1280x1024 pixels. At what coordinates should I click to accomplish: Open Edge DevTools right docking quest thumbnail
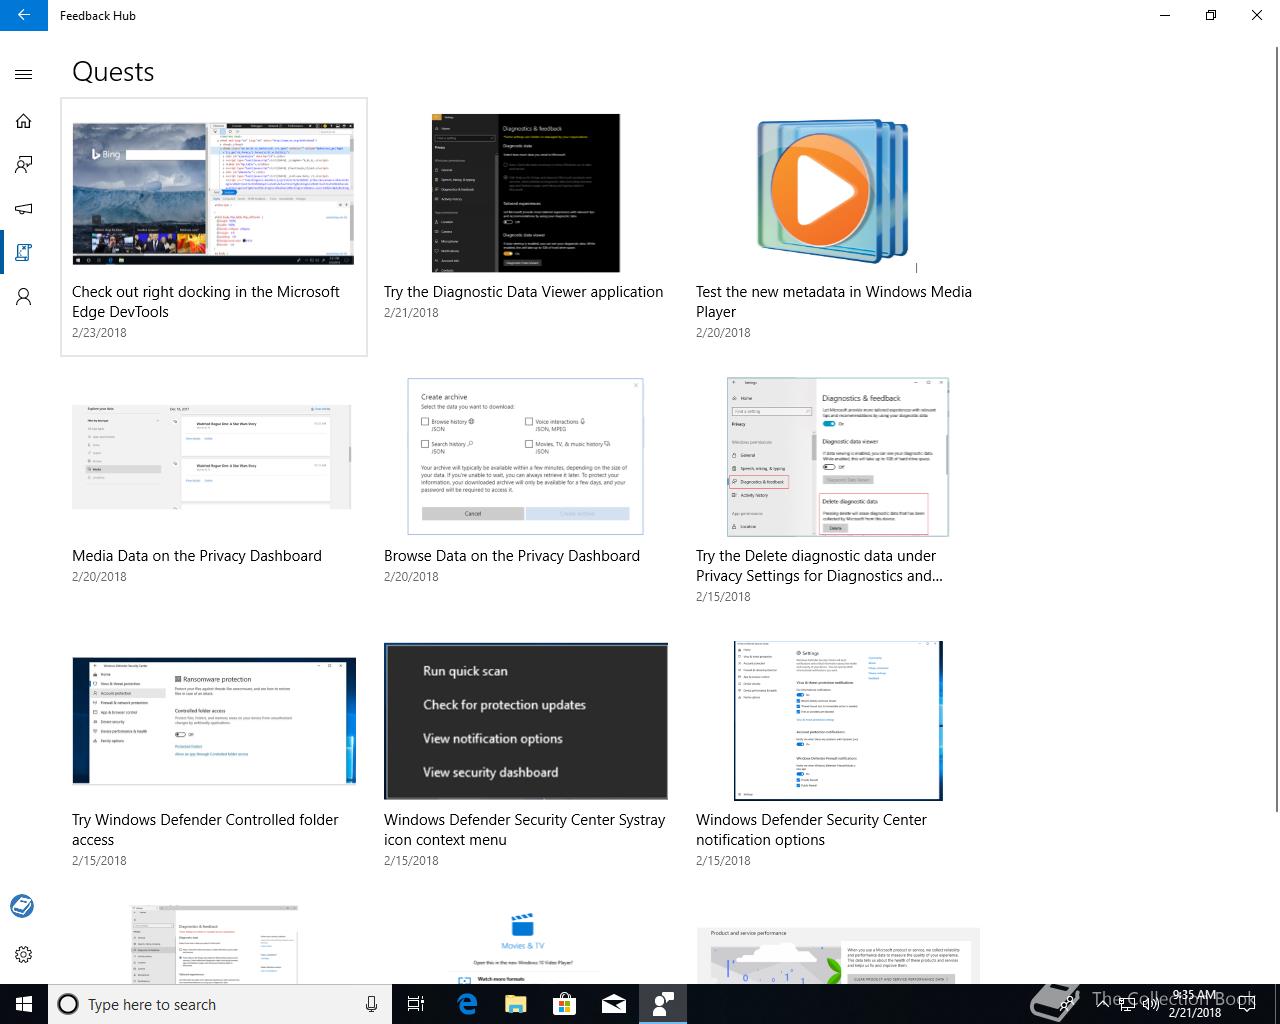[213, 194]
